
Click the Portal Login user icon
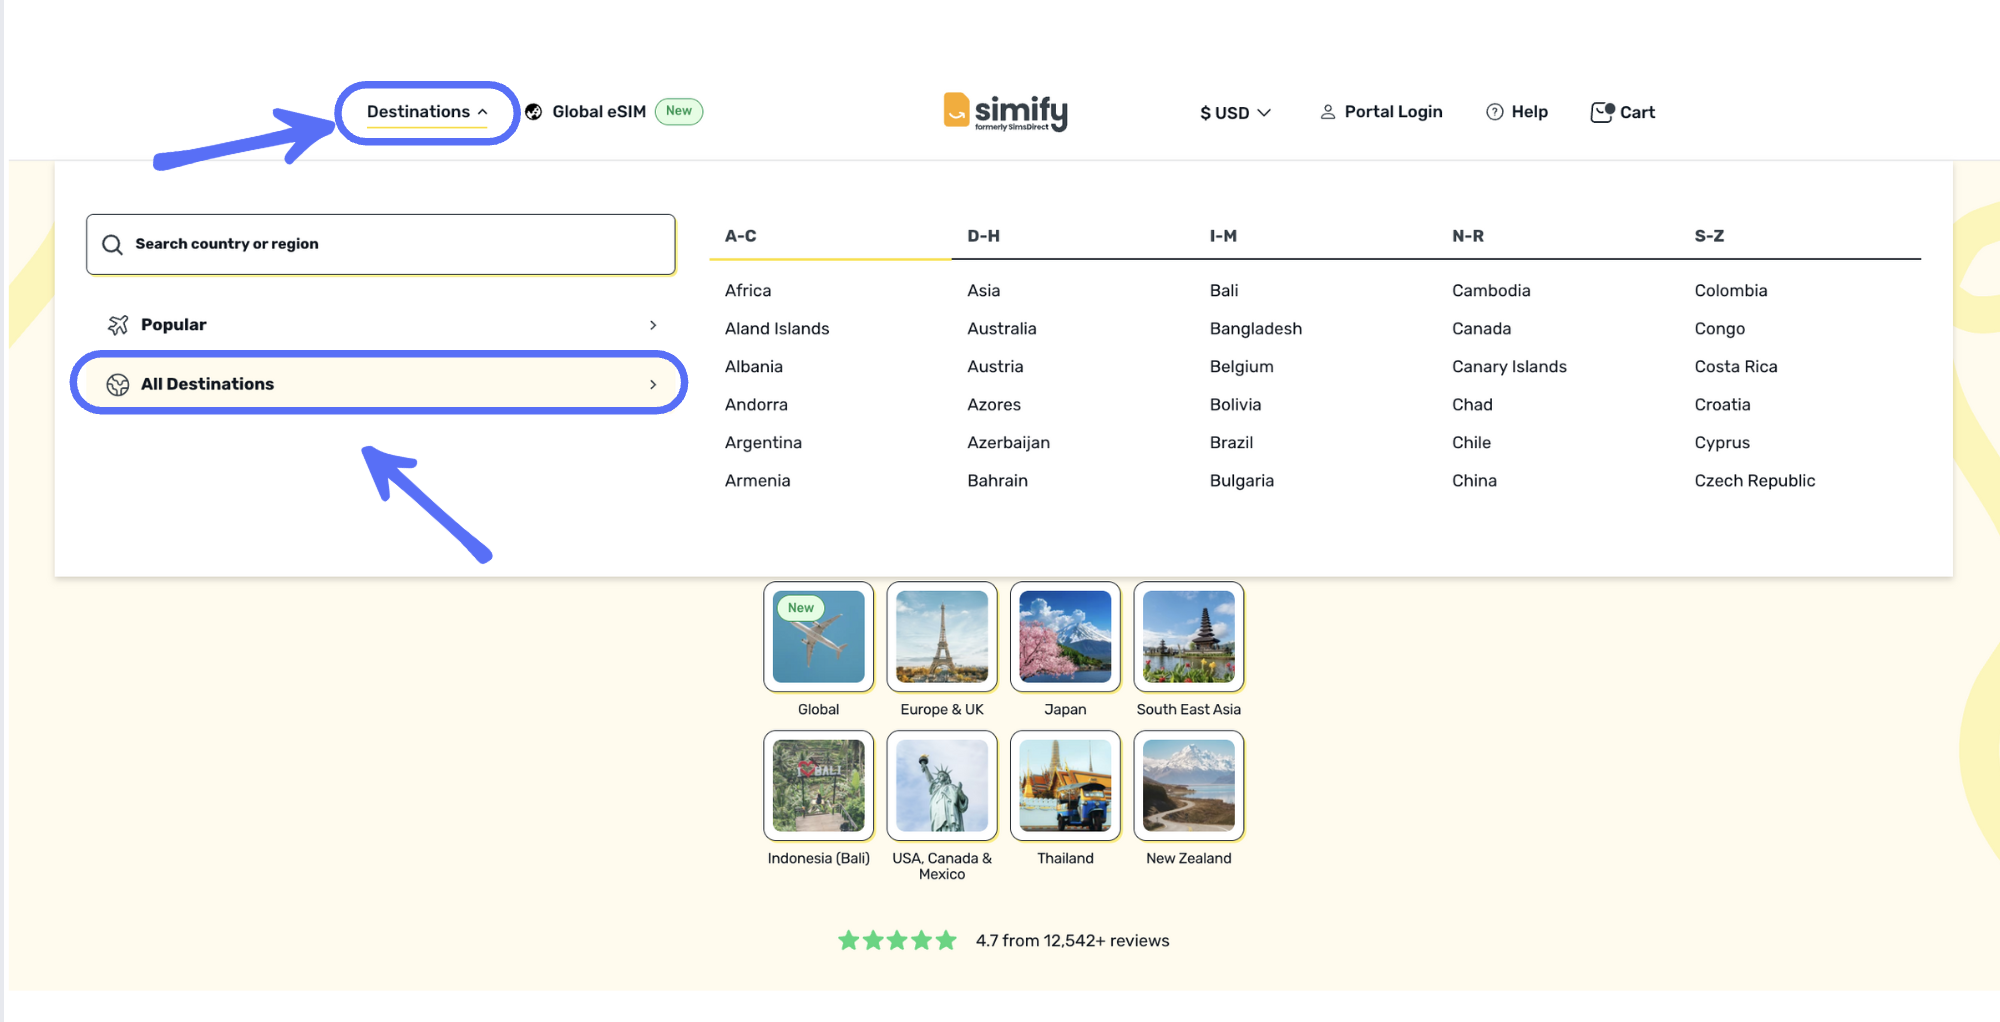coord(1327,112)
